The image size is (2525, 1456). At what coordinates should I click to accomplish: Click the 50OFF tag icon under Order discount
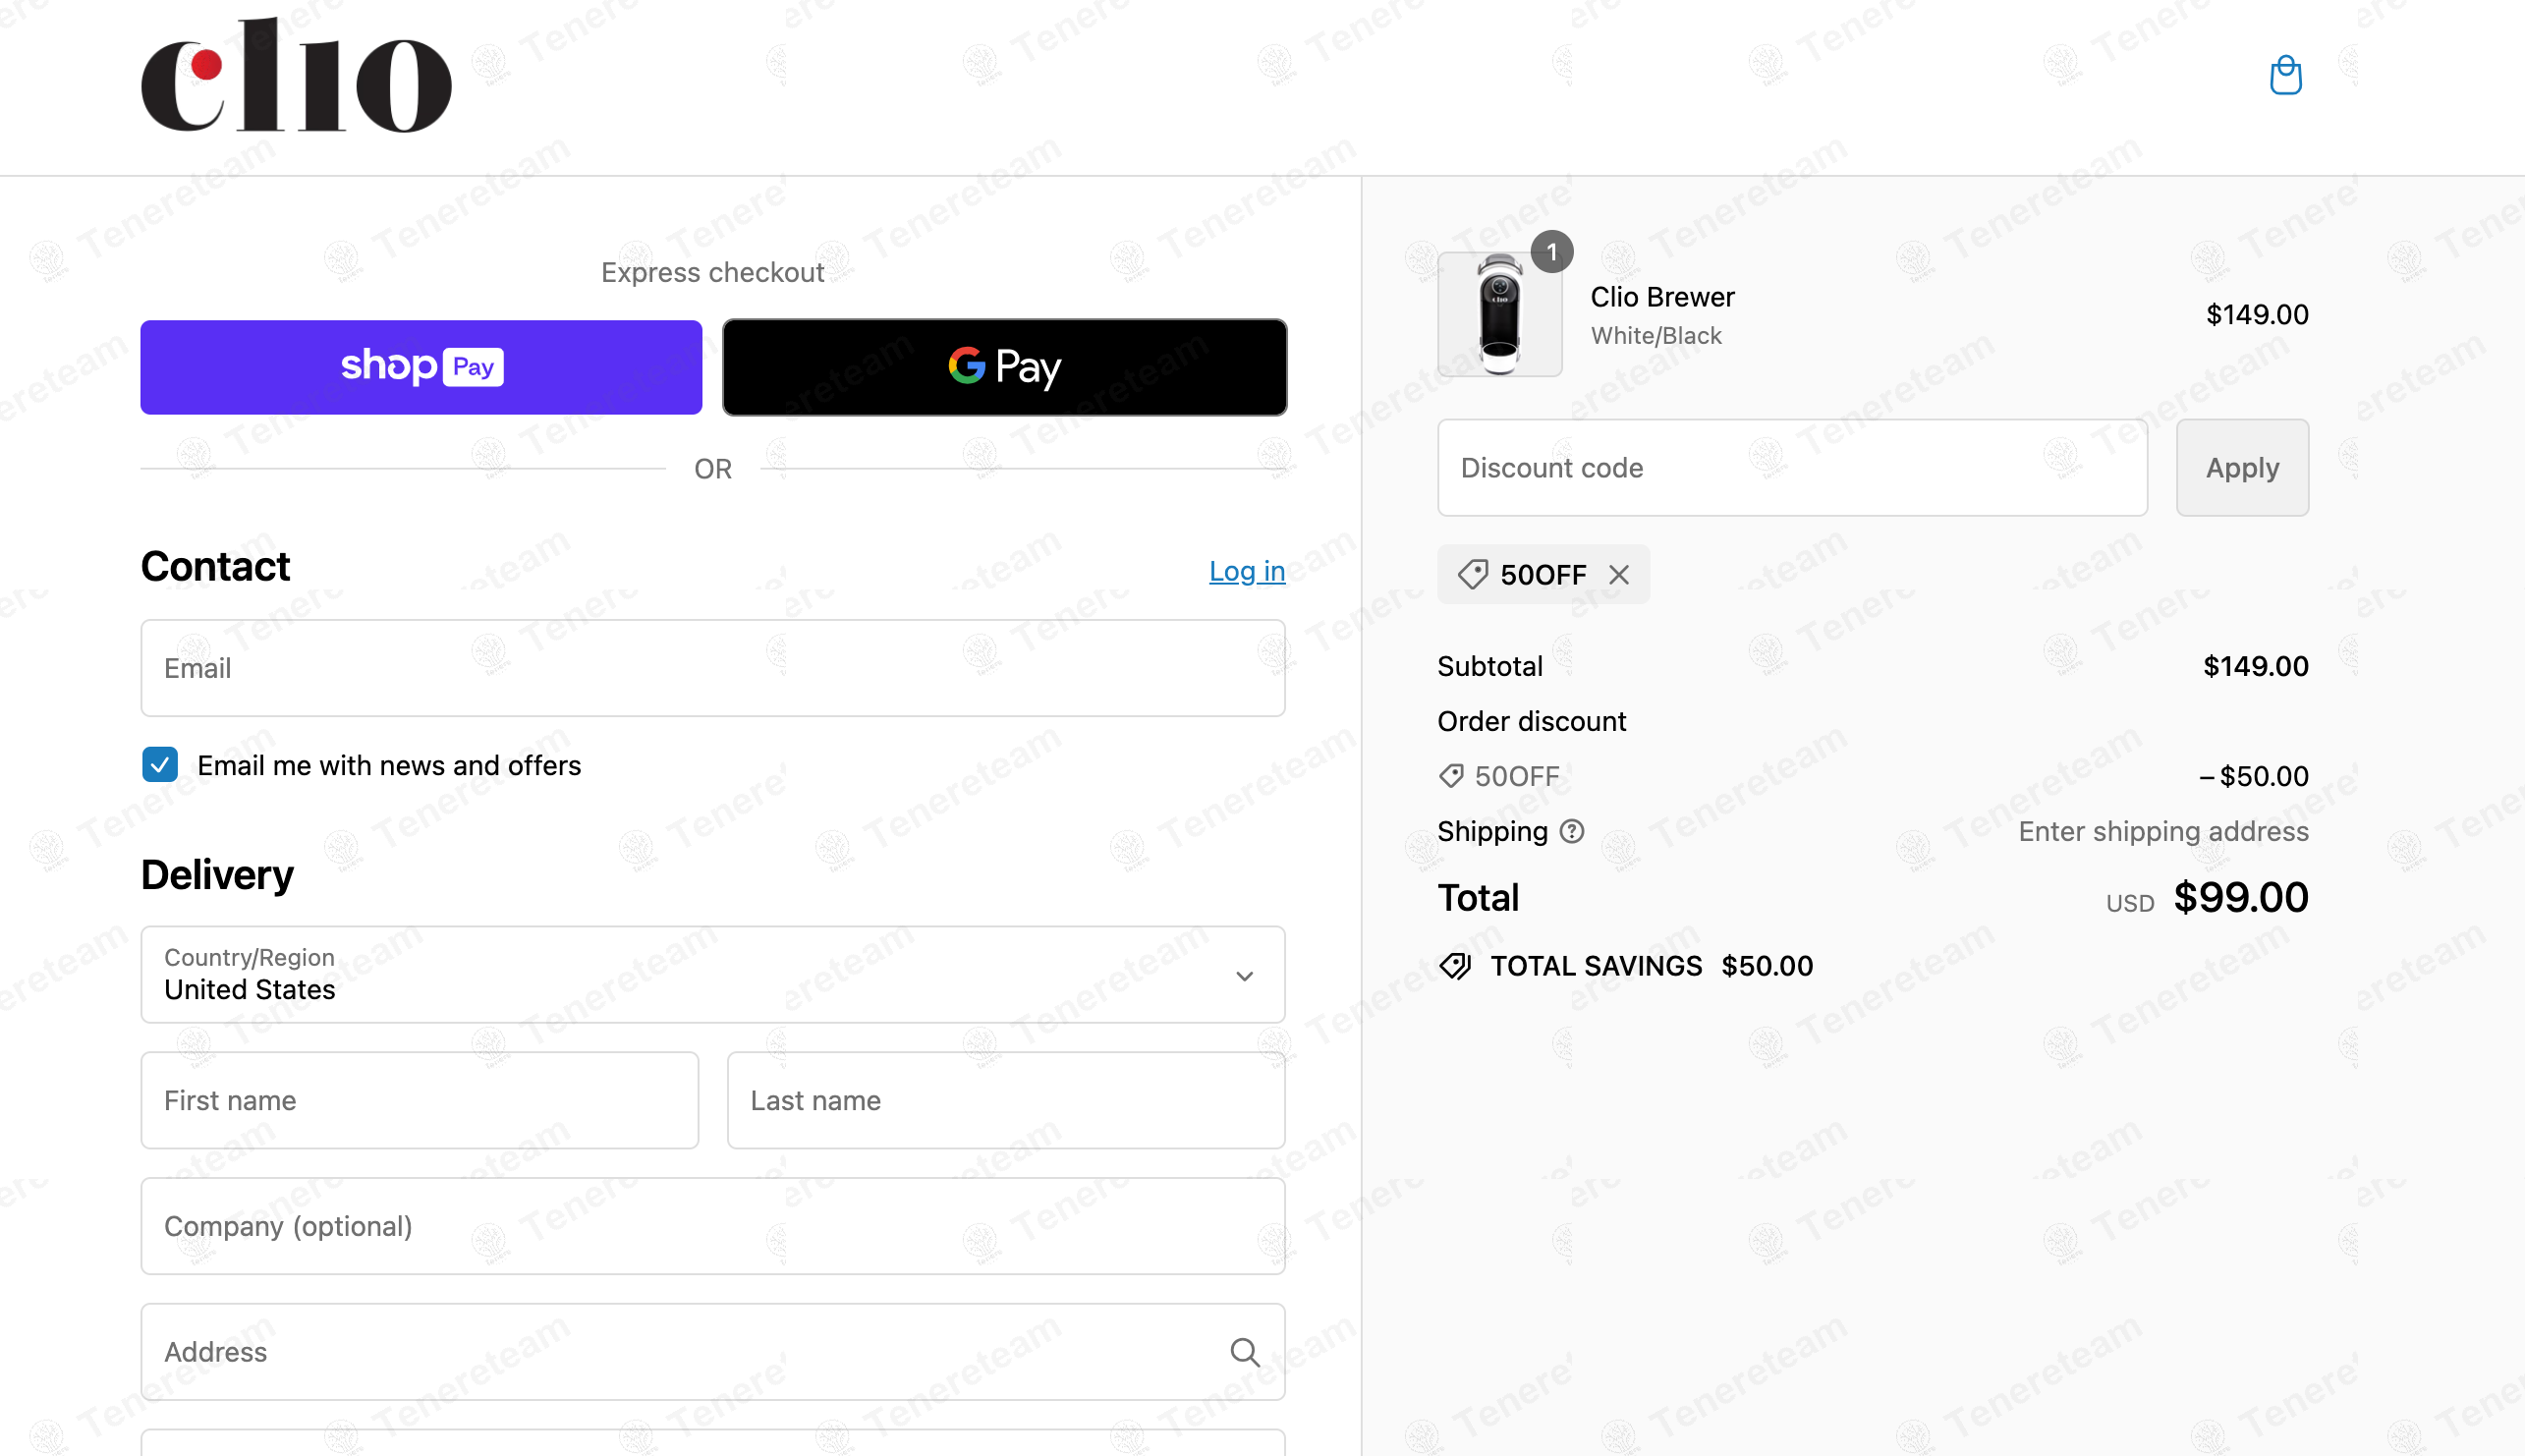click(x=1451, y=776)
